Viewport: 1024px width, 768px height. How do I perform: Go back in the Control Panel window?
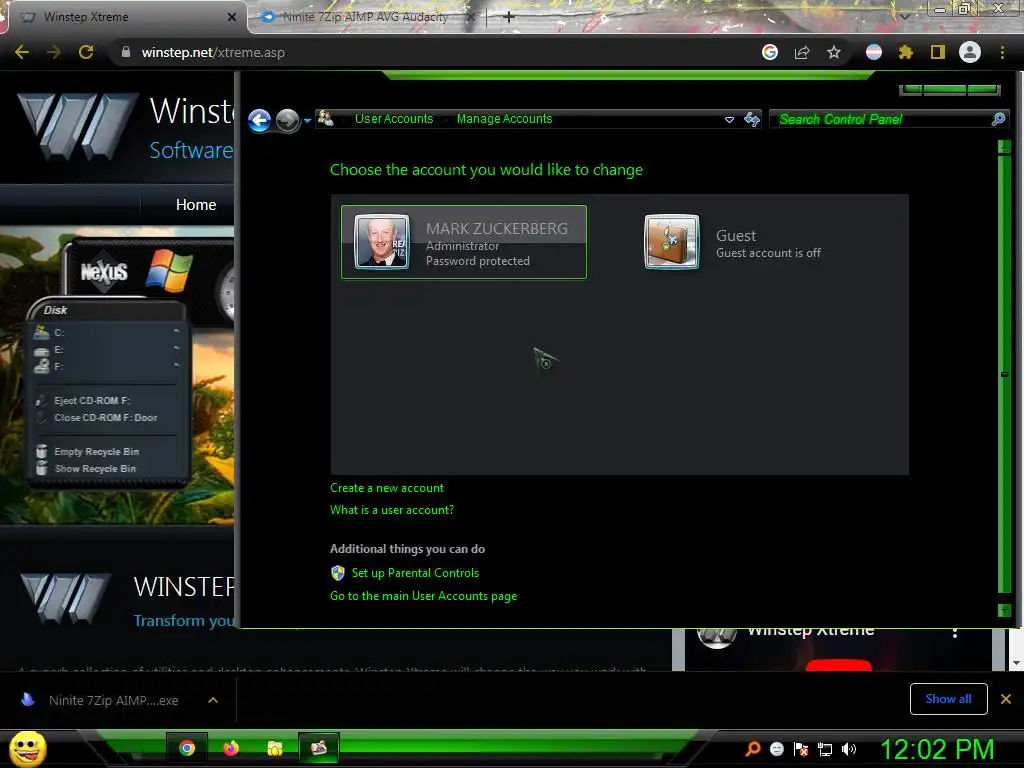(x=259, y=120)
